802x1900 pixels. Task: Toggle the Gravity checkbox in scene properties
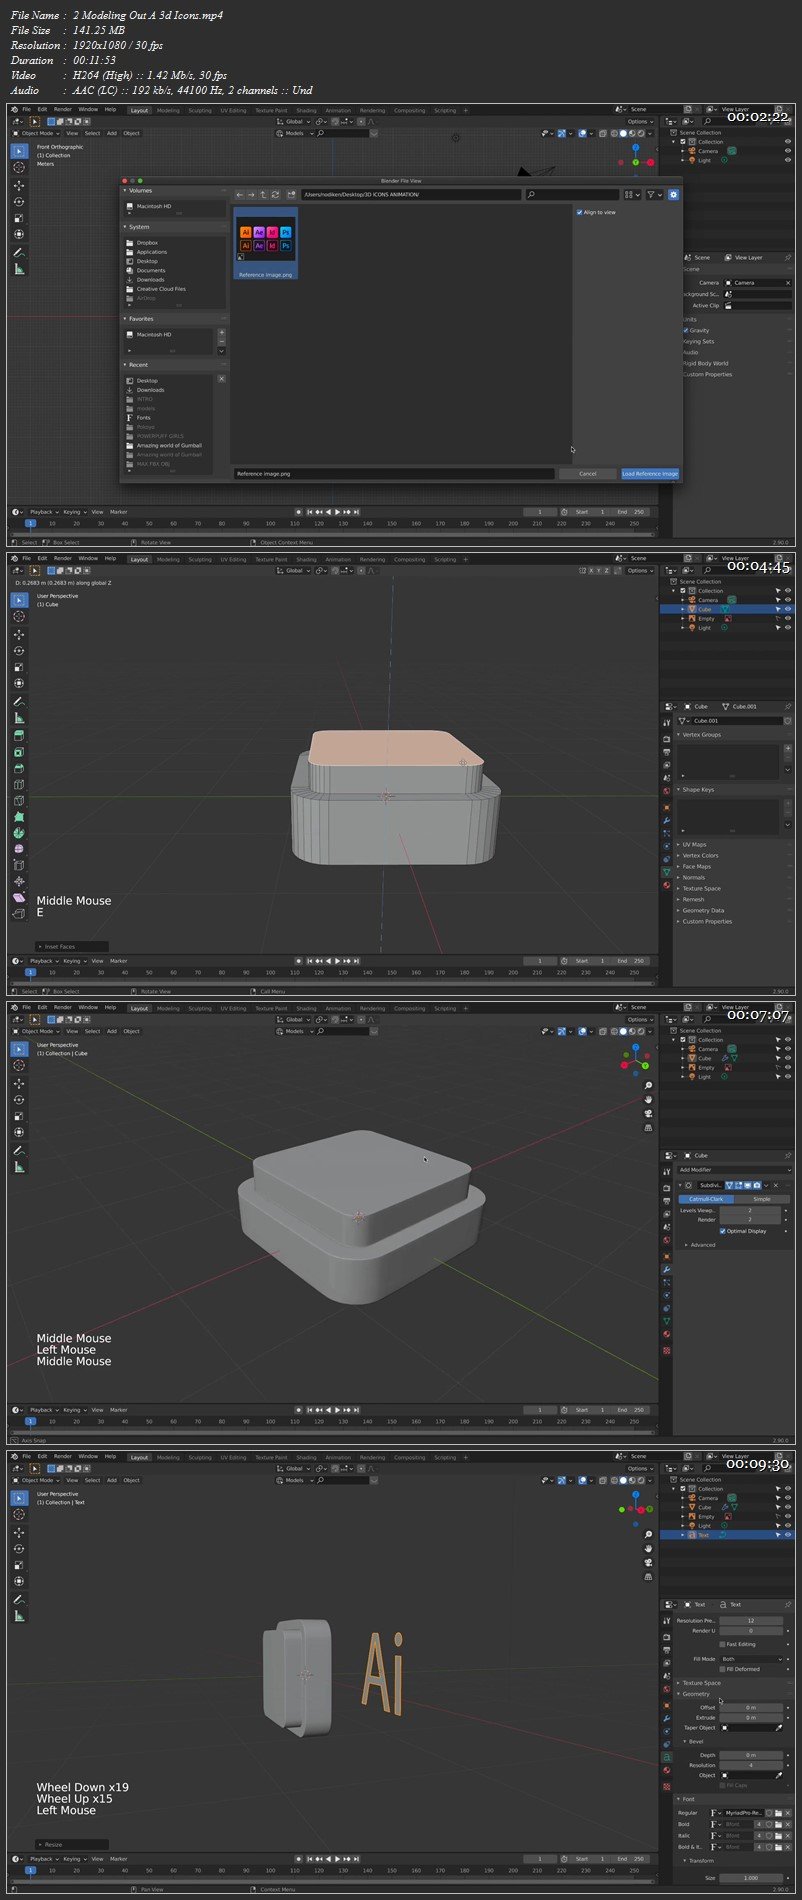coord(685,330)
